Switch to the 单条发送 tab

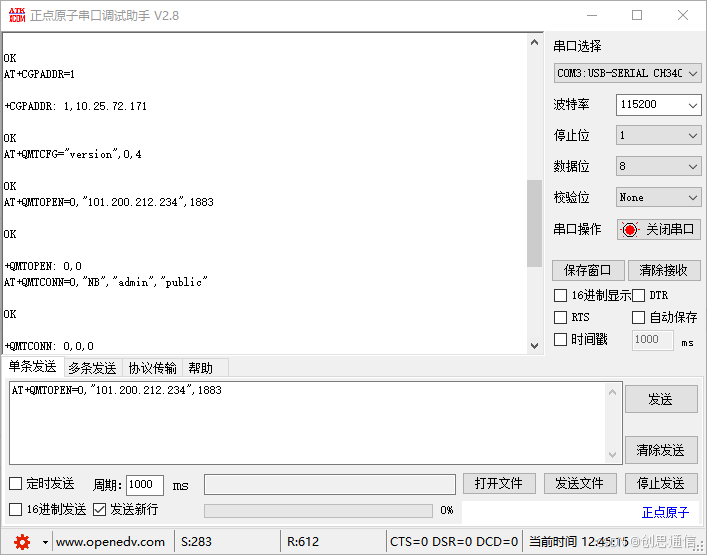(32, 367)
